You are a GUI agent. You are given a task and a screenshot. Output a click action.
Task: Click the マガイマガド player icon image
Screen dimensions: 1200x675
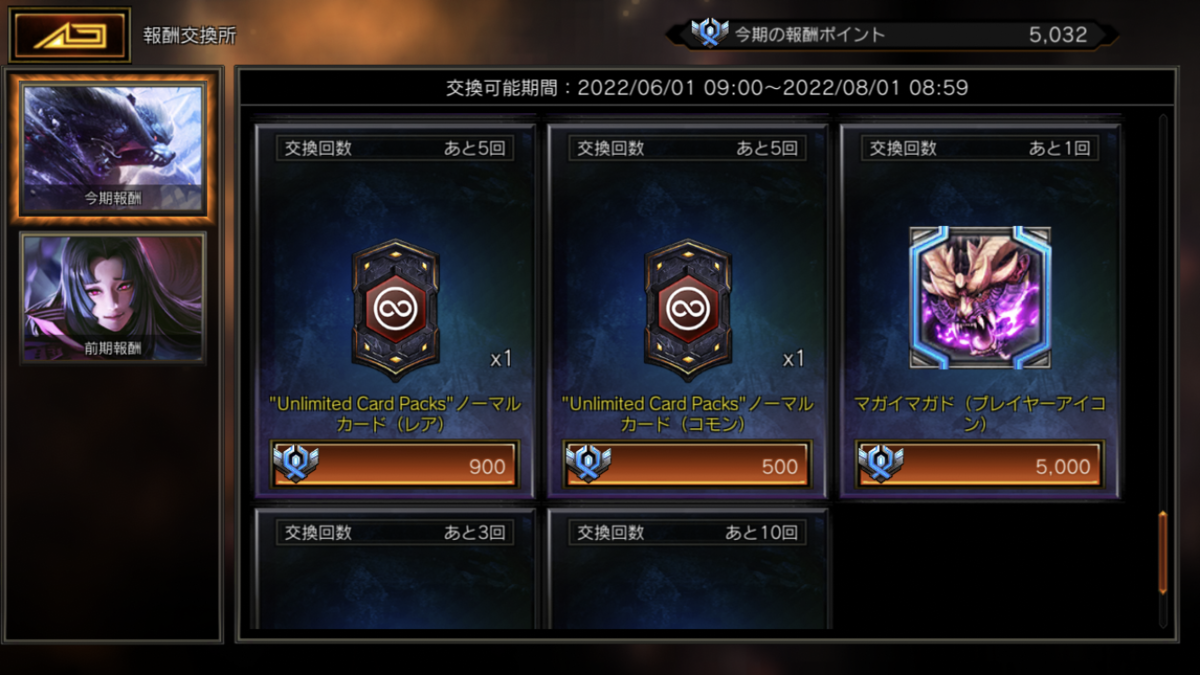click(x=980, y=297)
